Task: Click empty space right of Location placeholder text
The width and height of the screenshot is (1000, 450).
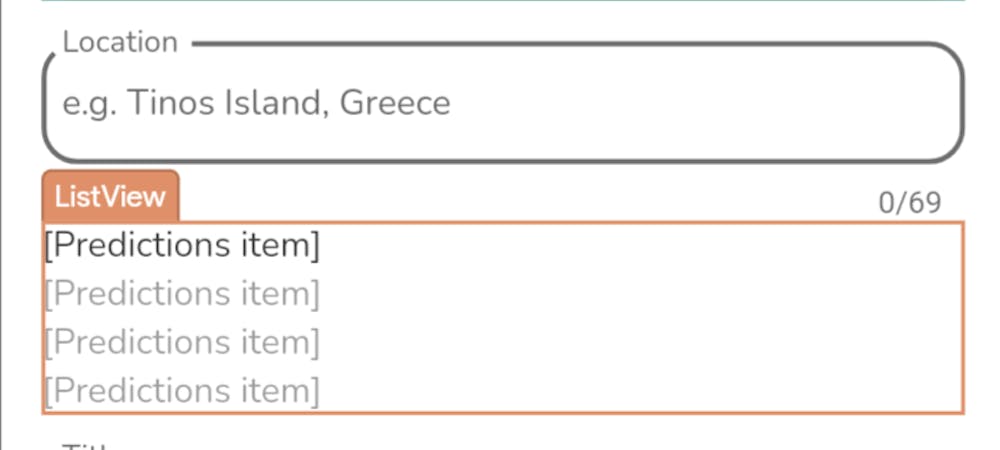Action: pyautogui.click(x=700, y=103)
